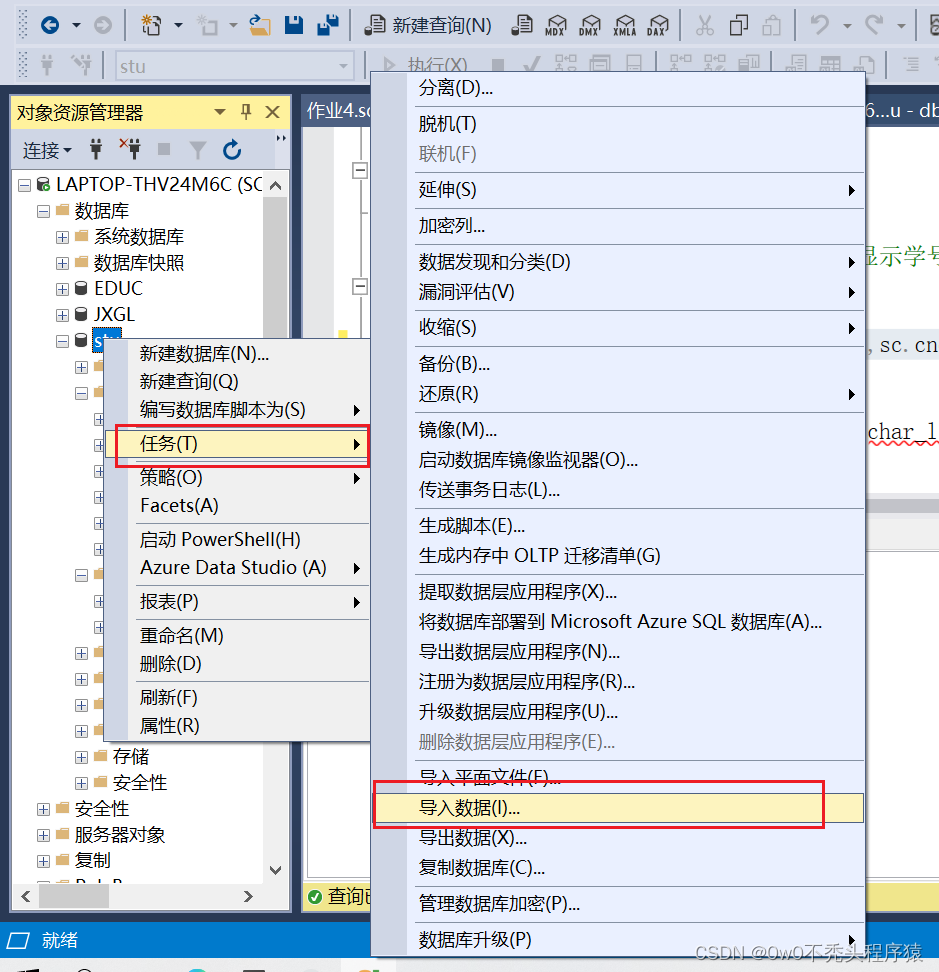939x972 pixels.
Task: Open the 收缩(S) submenu
Action: [618, 328]
